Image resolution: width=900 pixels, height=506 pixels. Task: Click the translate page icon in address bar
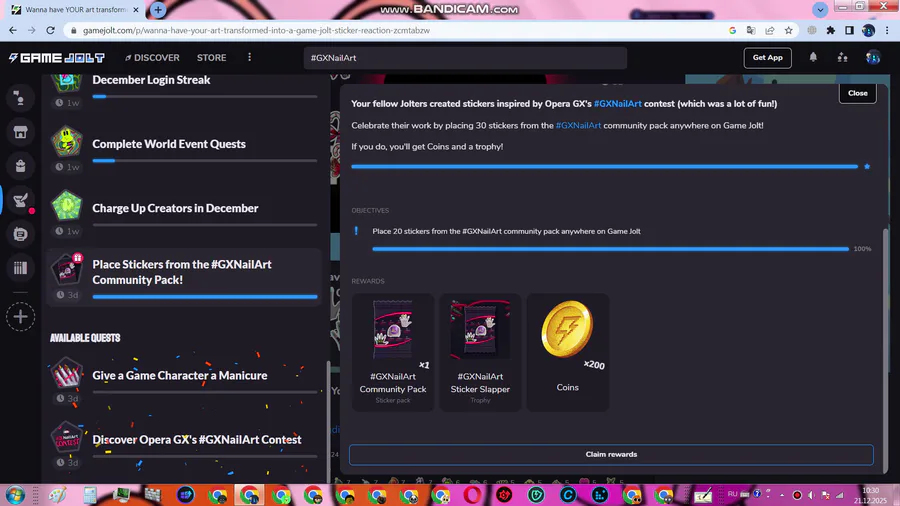pos(751,30)
